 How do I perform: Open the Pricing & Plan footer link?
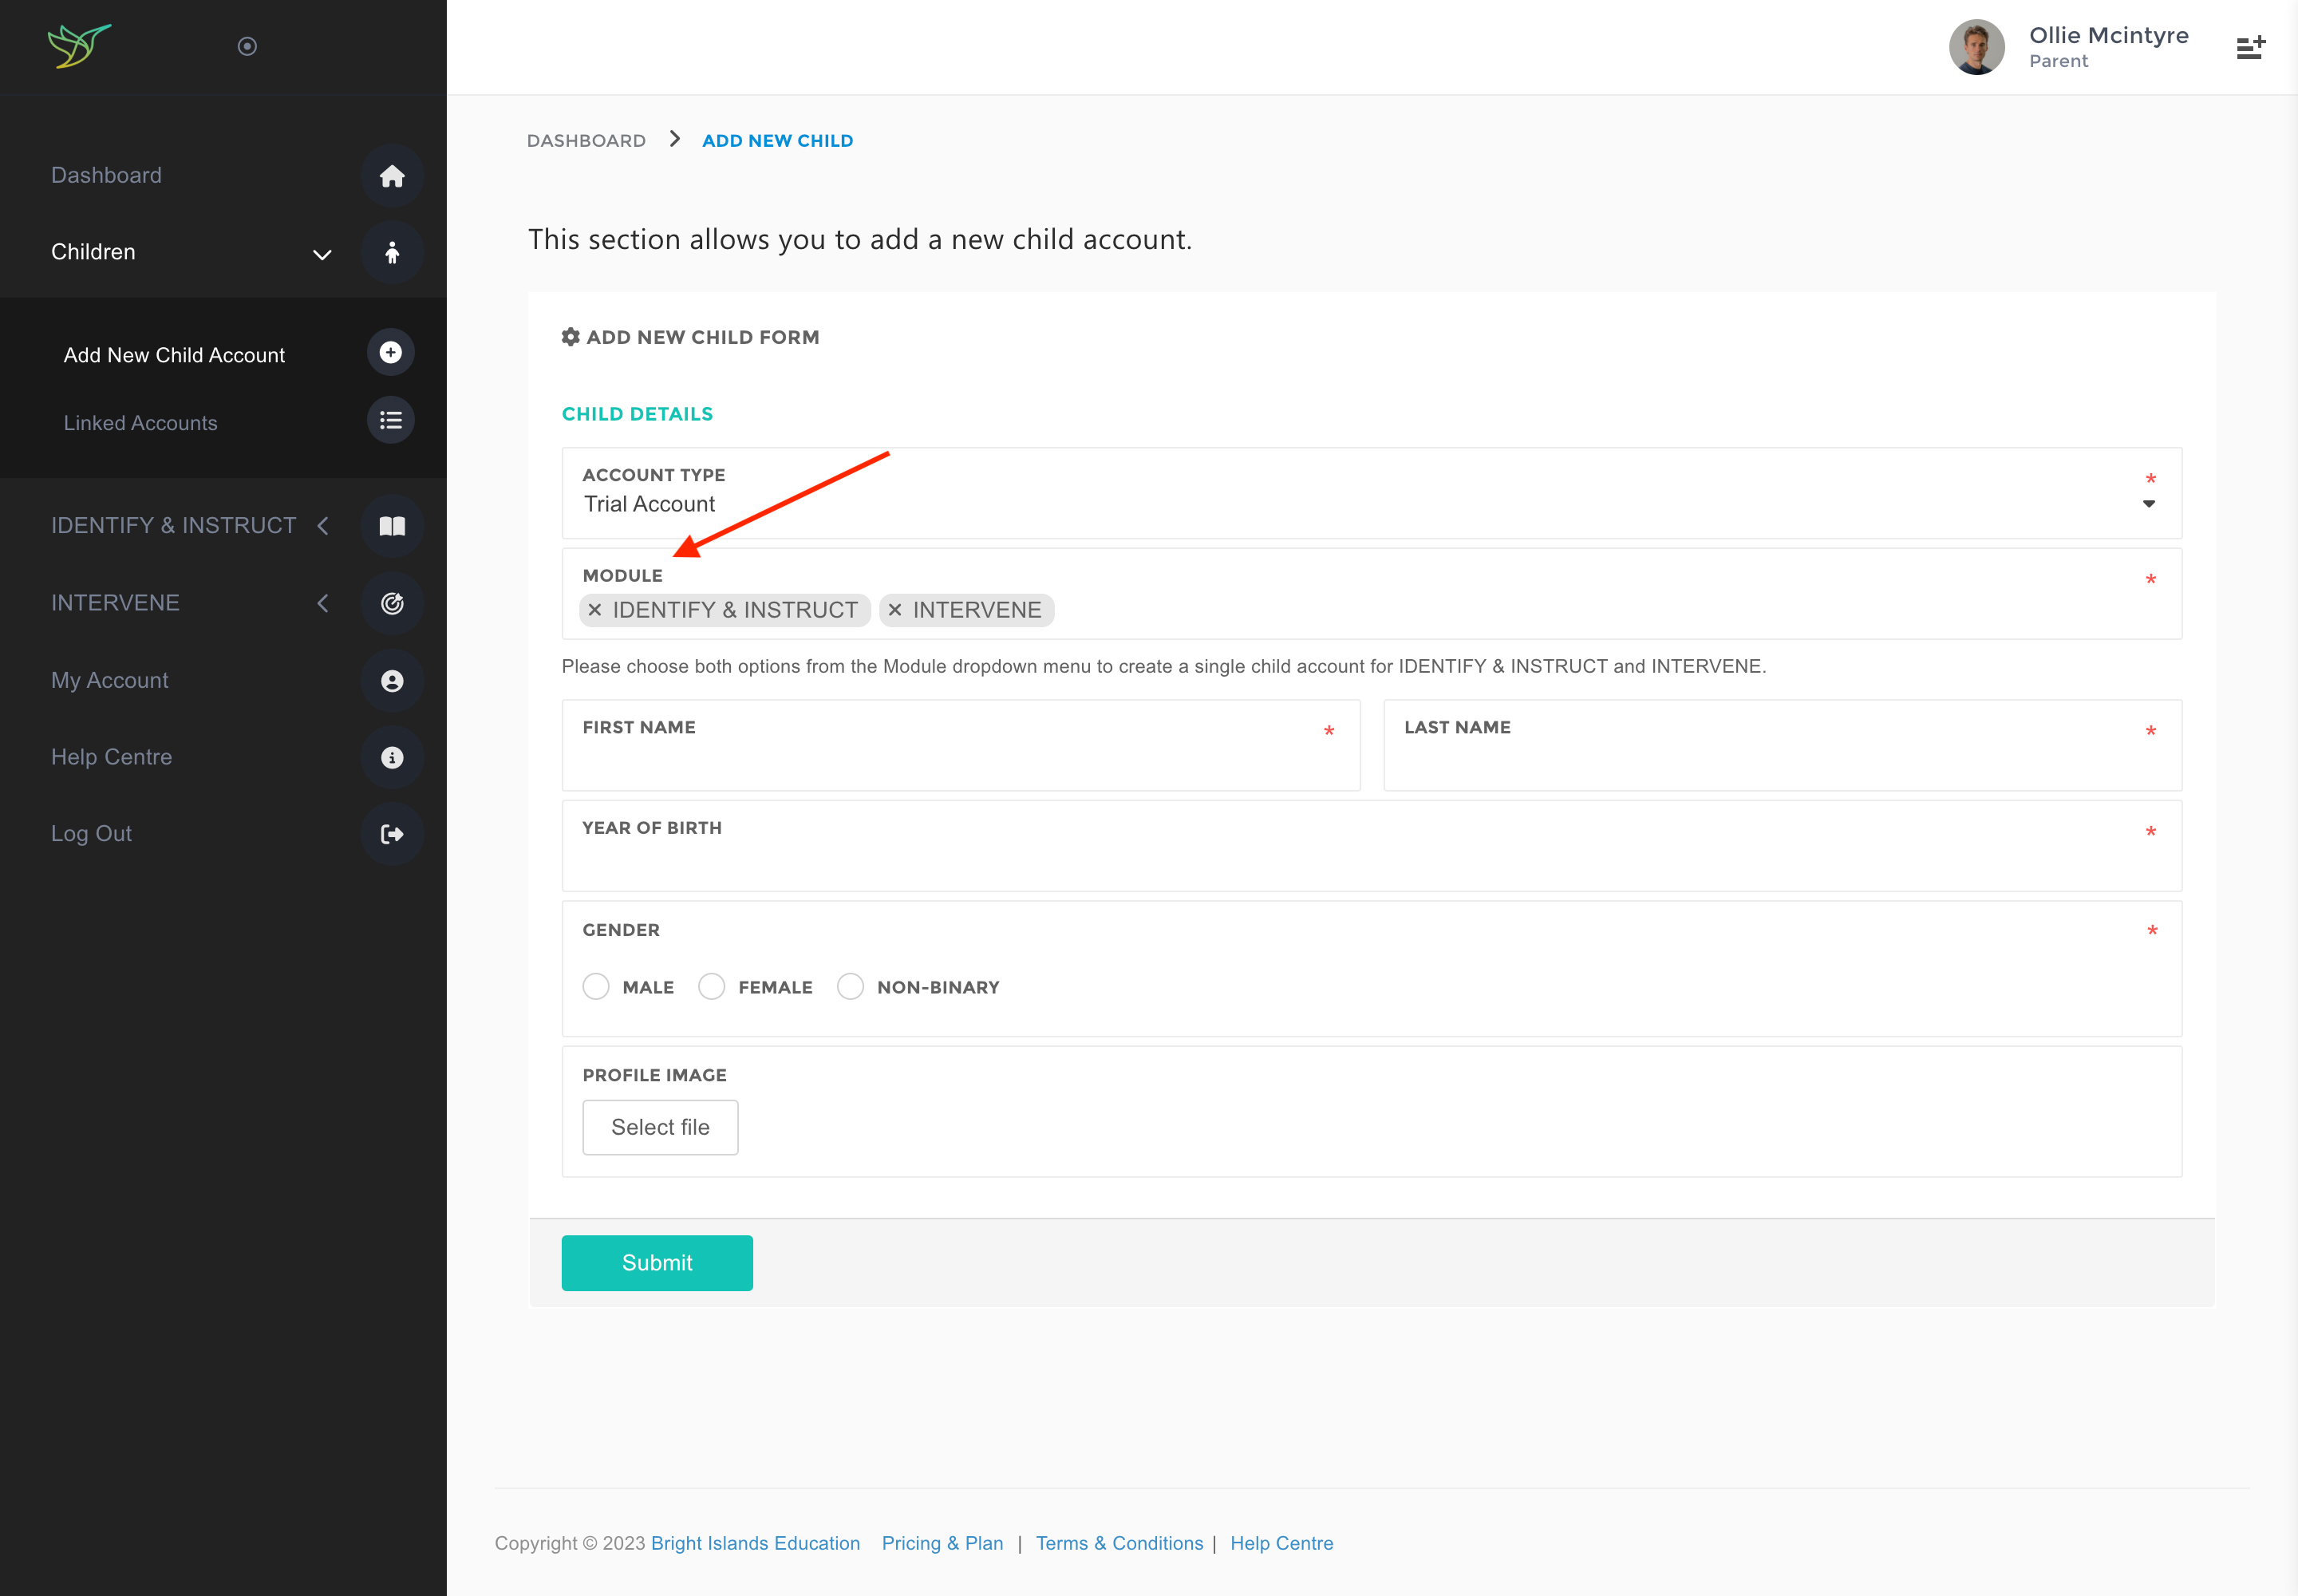(x=942, y=1543)
